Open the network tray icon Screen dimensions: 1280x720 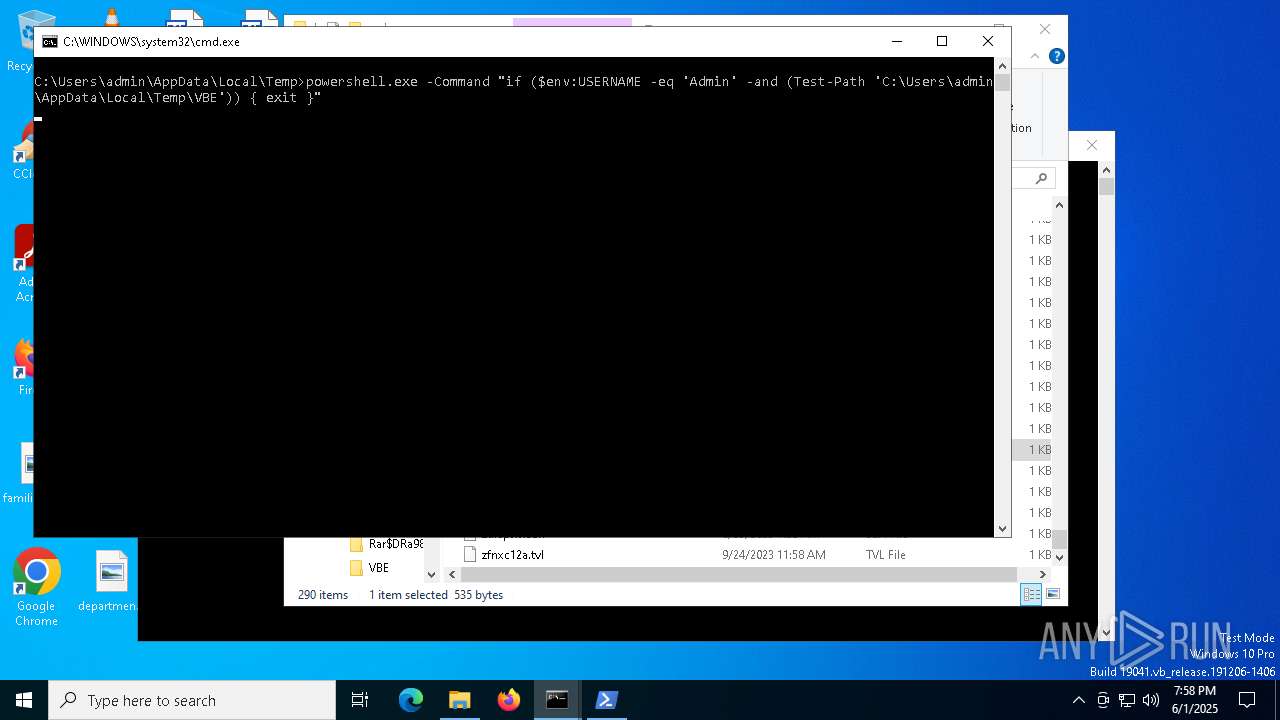coord(1127,700)
